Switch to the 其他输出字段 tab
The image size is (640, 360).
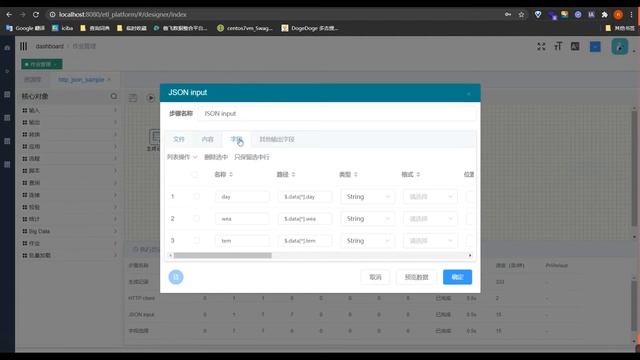point(277,139)
